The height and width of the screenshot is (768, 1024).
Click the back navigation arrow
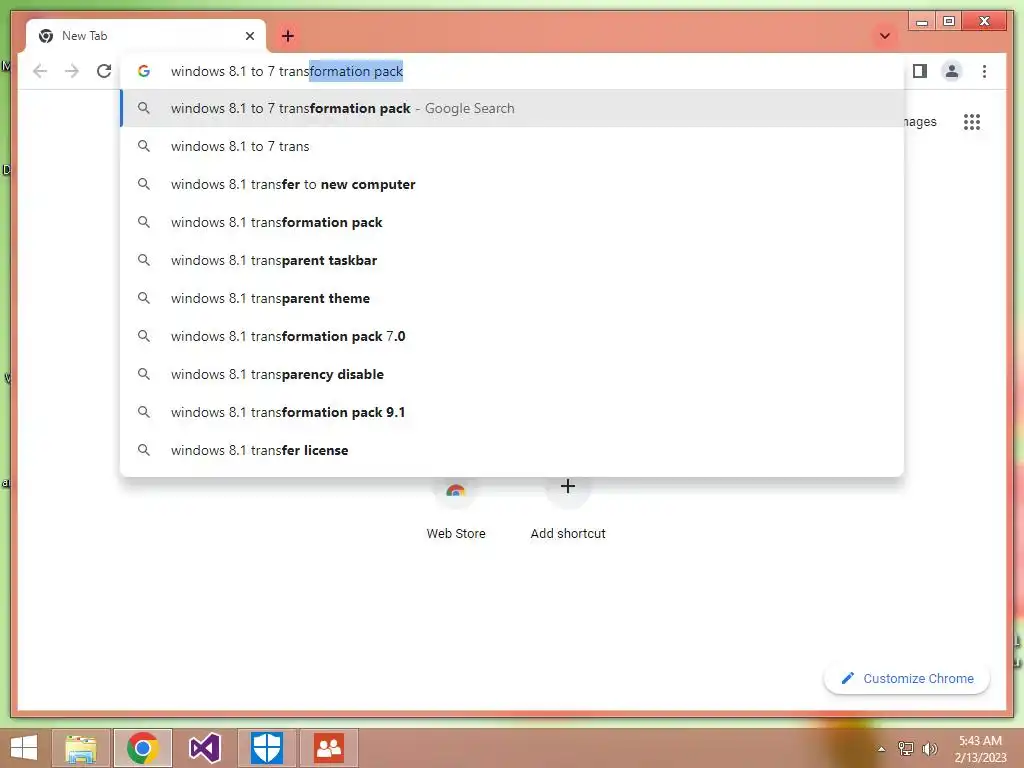tap(40, 71)
